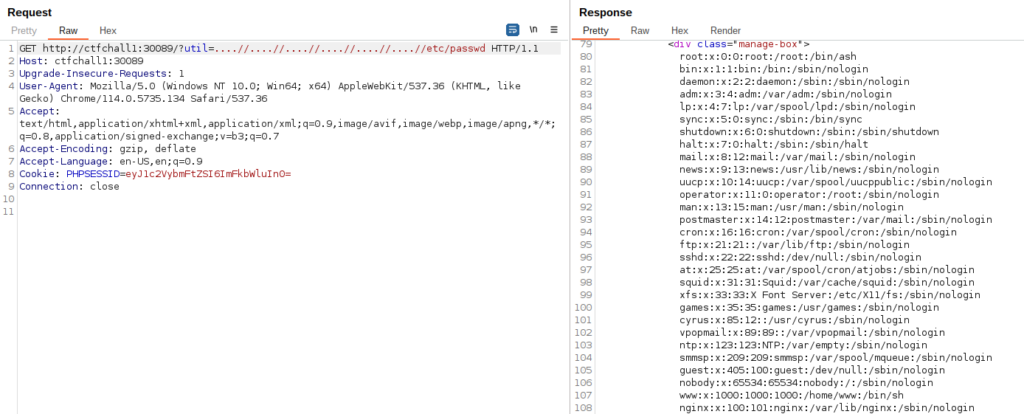
Task: Click the ftp:x:21:21 entry
Action: (794, 244)
